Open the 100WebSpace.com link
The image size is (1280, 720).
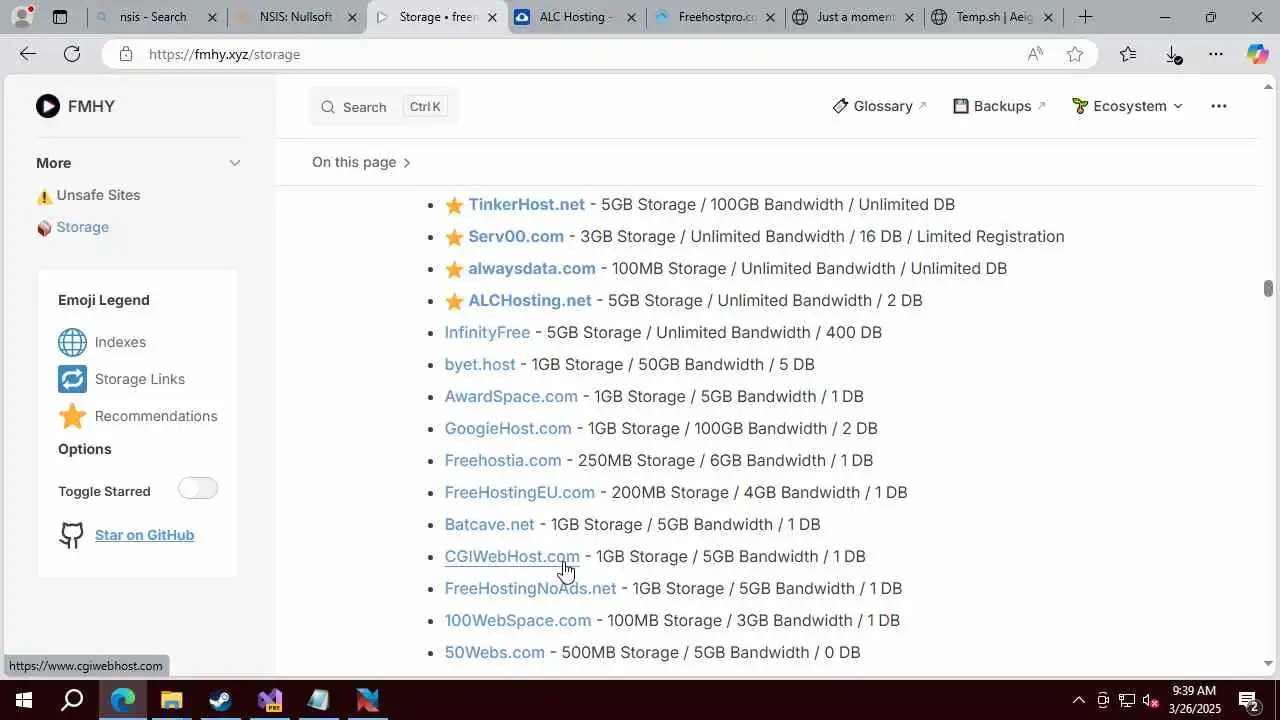tap(518, 620)
